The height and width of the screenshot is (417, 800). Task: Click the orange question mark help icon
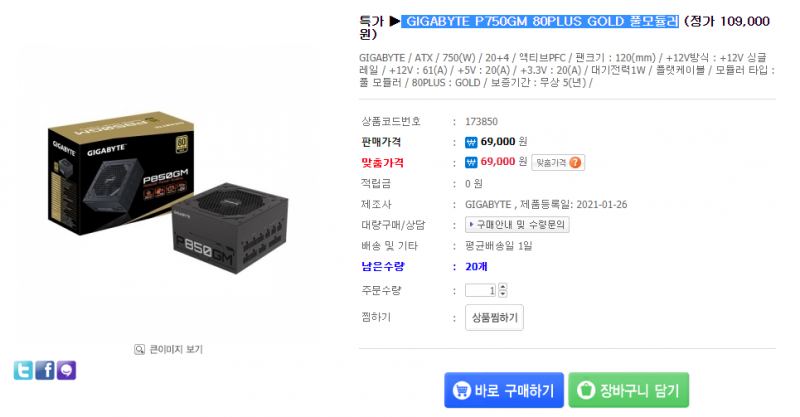(x=575, y=162)
